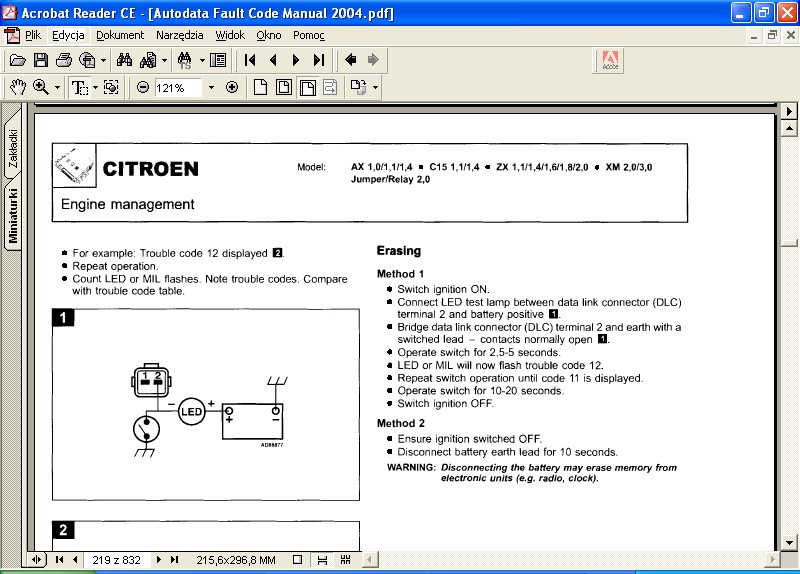Click the 121% zoom input field

(180, 88)
